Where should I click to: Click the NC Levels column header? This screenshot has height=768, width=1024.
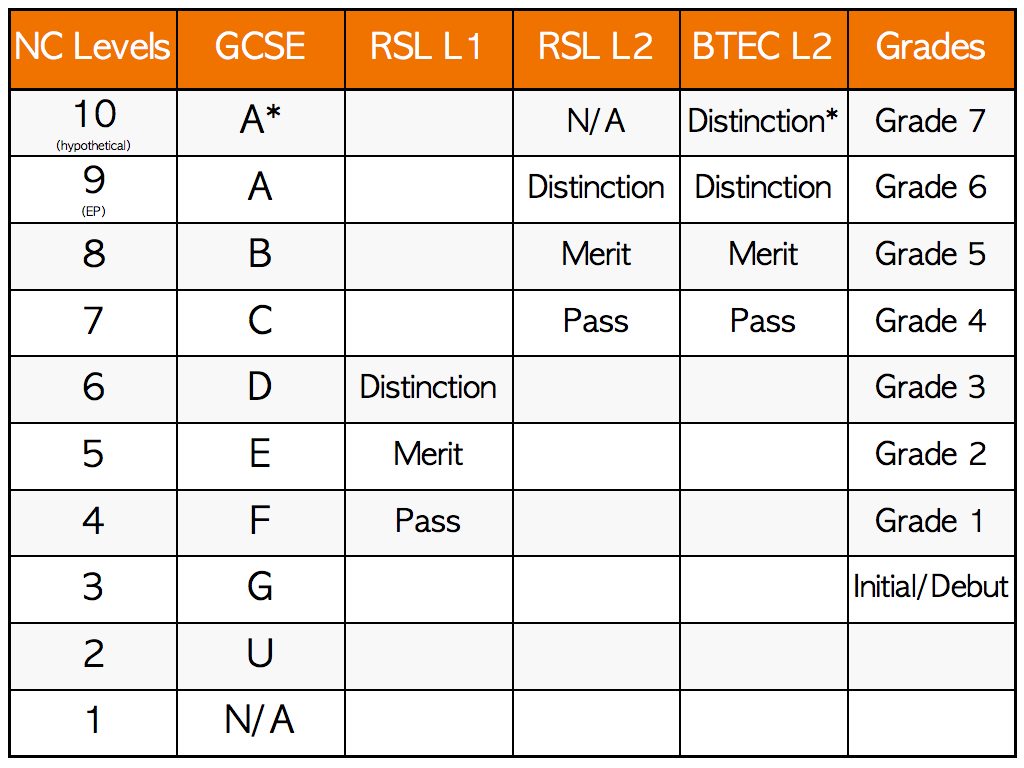[x=93, y=49]
